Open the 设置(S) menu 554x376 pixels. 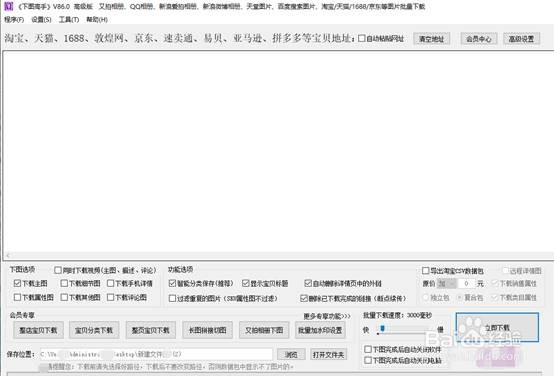[41, 19]
